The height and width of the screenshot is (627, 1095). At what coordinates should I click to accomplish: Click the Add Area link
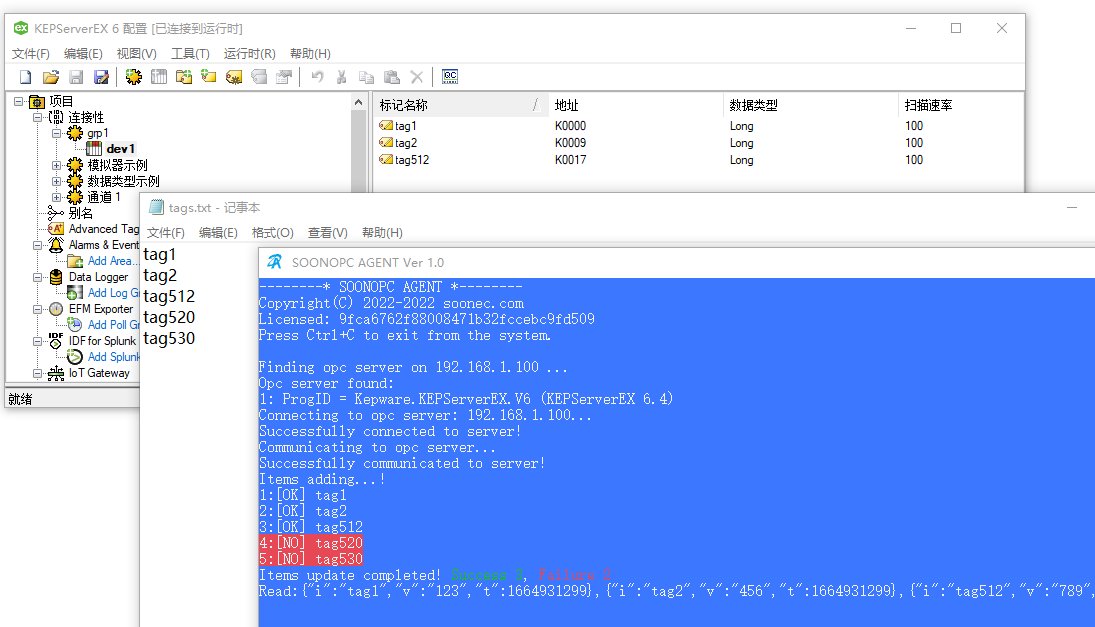(x=112, y=260)
